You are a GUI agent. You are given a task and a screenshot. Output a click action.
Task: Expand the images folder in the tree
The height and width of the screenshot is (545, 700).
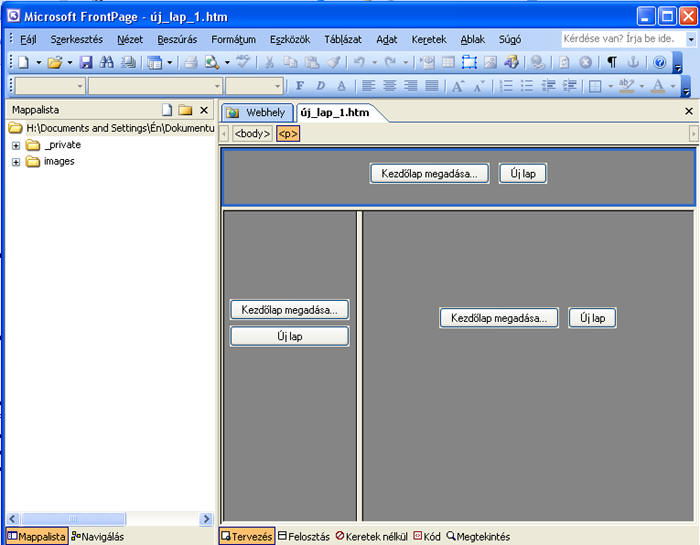coord(16,162)
